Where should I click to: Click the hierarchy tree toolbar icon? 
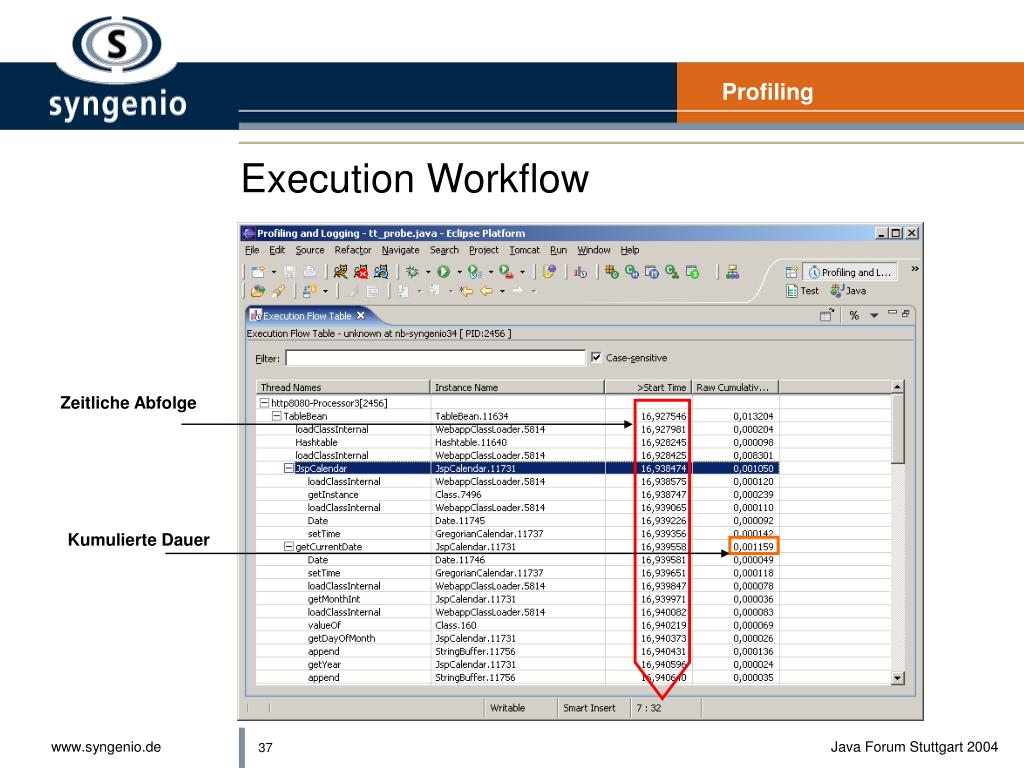pos(733,272)
